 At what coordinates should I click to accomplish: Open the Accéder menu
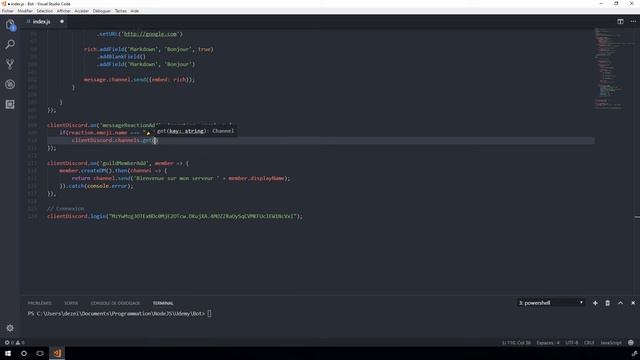(x=82, y=11)
